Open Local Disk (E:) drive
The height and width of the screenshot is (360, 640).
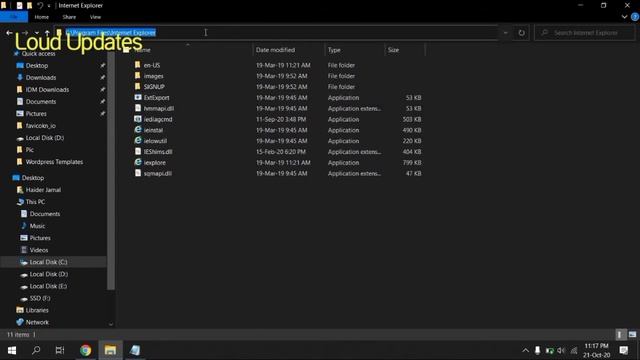pyautogui.click(x=48, y=286)
